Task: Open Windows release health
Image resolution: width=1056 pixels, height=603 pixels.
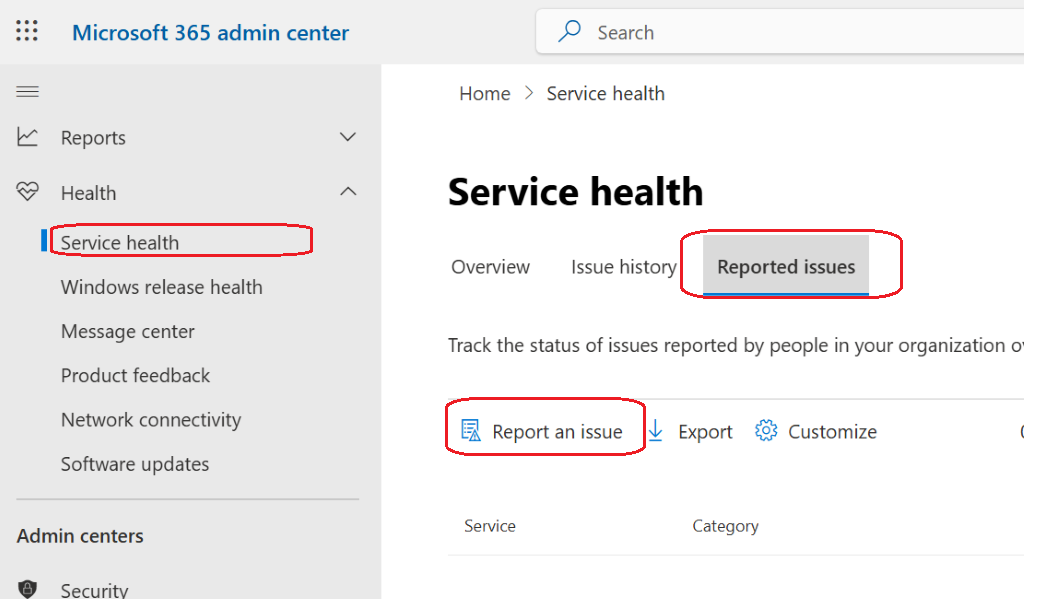Action: (x=162, y=287)
